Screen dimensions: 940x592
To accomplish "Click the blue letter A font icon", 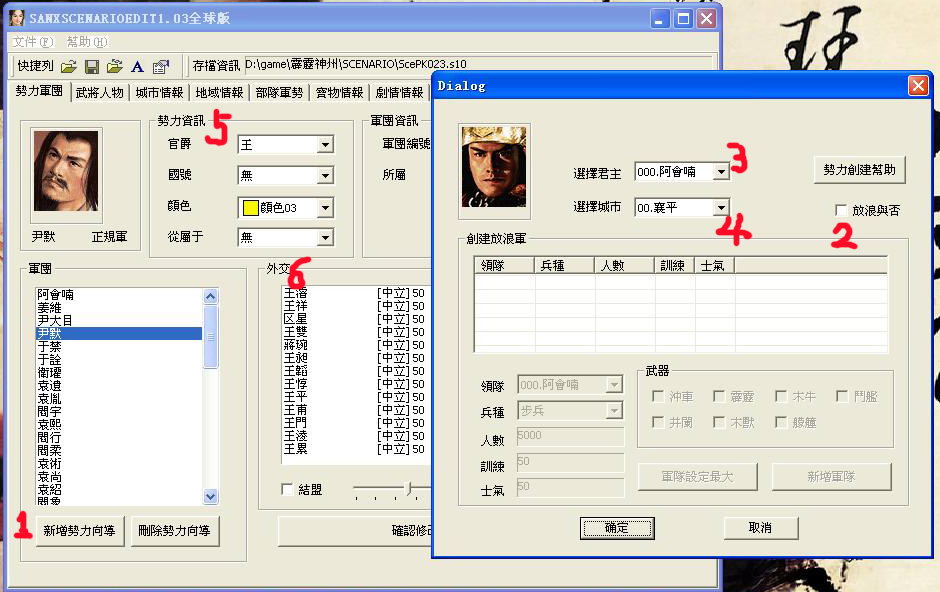I will pyautogui.click(x=138, y=66).
